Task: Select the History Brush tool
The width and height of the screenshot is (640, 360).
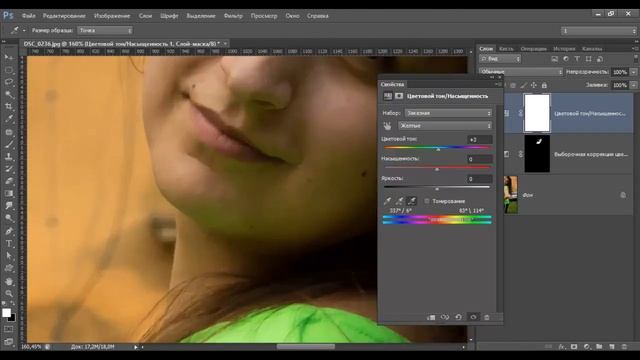Action: [9, 169]
